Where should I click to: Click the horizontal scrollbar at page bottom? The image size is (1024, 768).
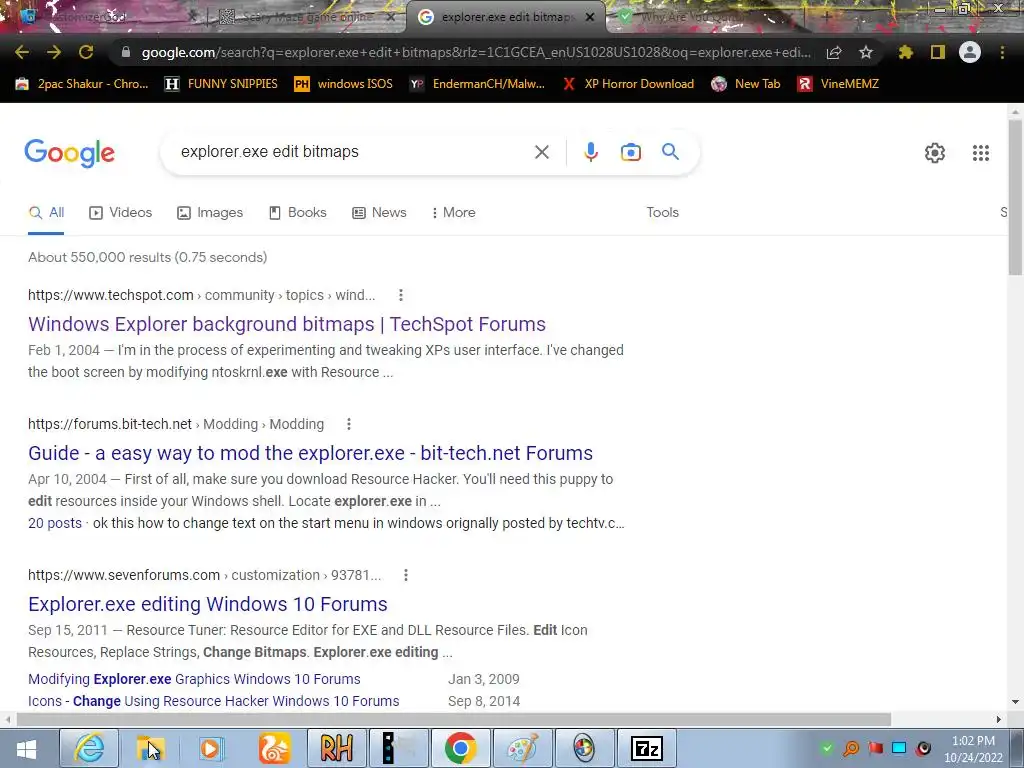point(454,720)
